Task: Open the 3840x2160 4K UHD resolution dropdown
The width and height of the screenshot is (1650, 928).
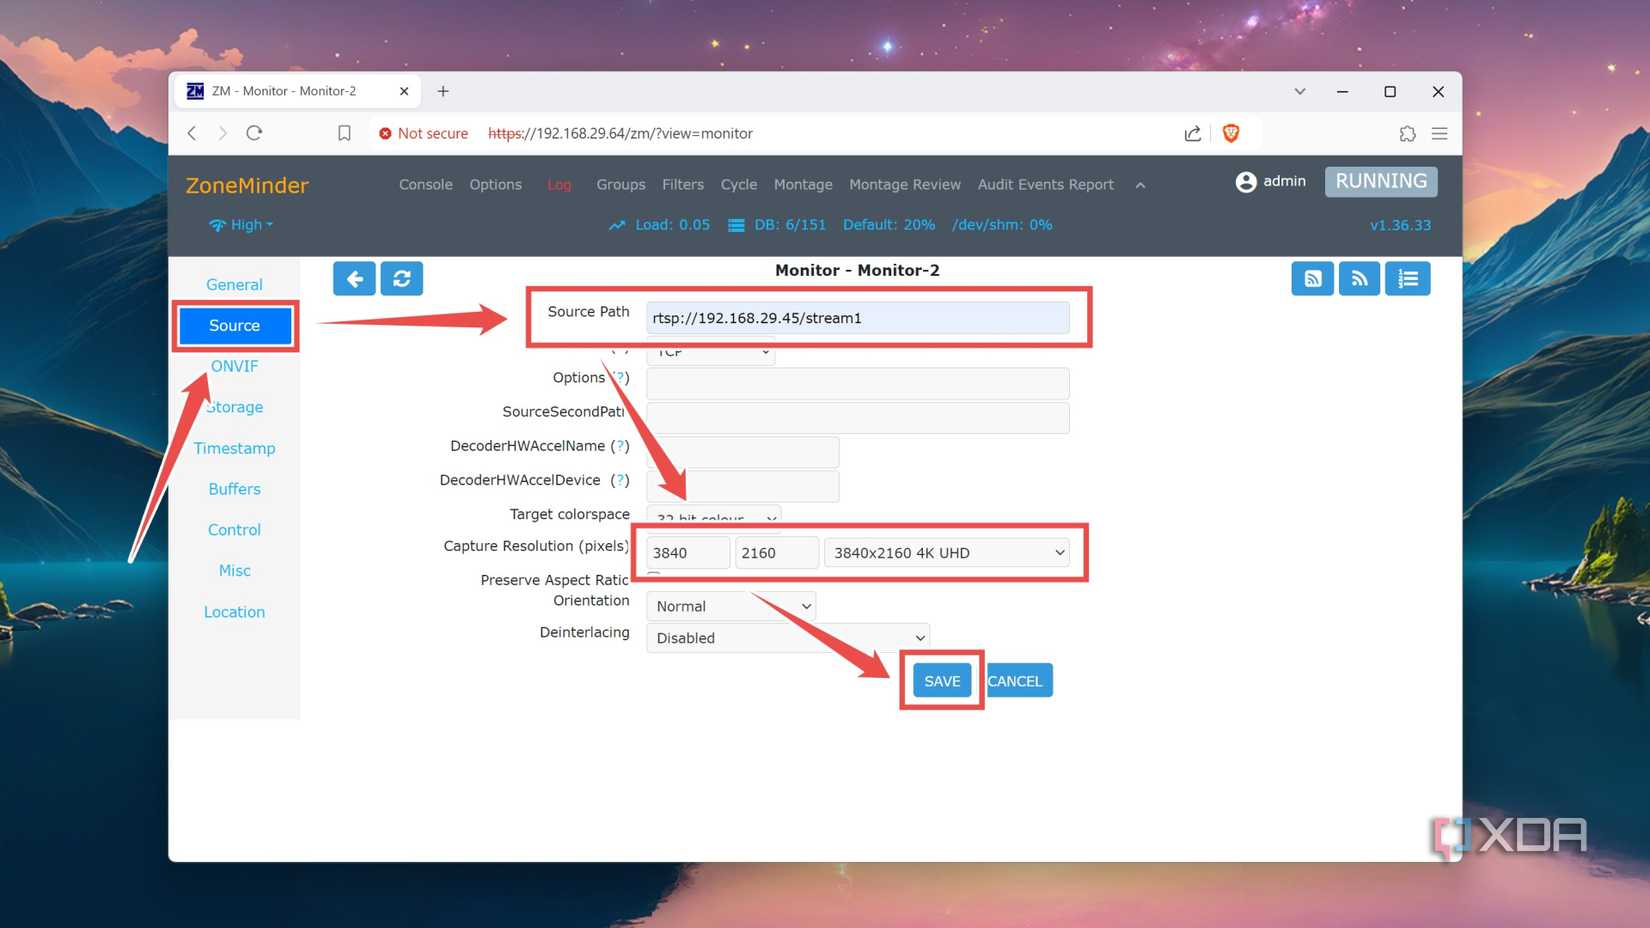Action: pos(946,553)
